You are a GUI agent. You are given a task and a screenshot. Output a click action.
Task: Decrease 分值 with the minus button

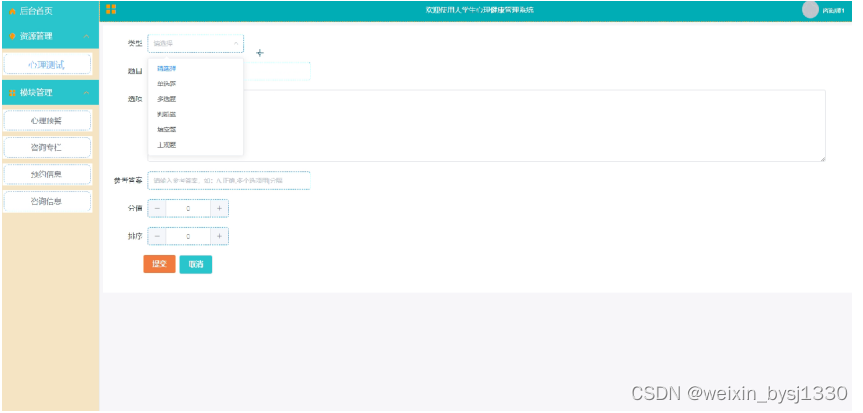pos(157,209)
